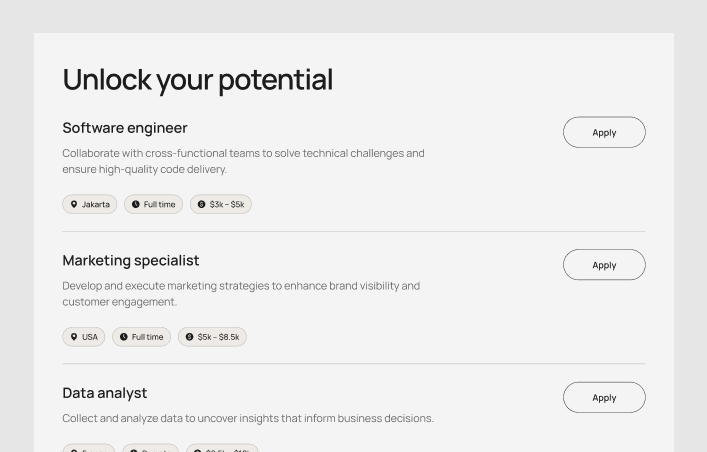The height and width of the screenshot is (452, 707).
Task: Click the clock icon under Data analyst
Action: [134, 450]
